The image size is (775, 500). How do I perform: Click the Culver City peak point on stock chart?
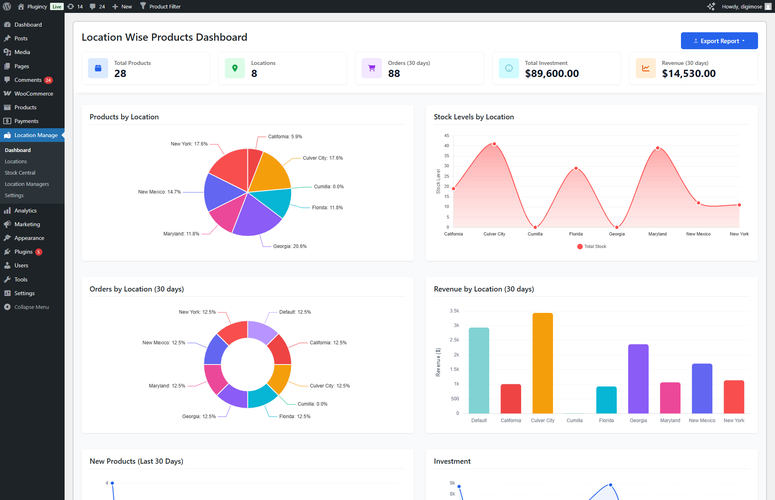pyautogui.click(x=494, y=144)
